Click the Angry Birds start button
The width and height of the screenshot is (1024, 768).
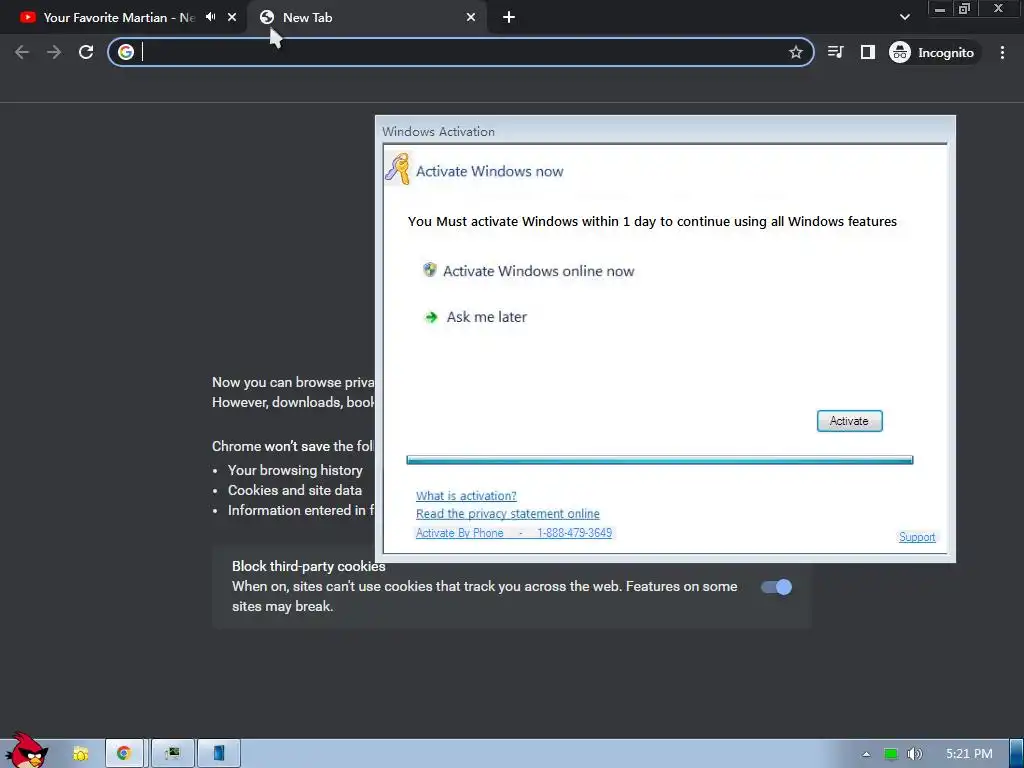[25, 751]
